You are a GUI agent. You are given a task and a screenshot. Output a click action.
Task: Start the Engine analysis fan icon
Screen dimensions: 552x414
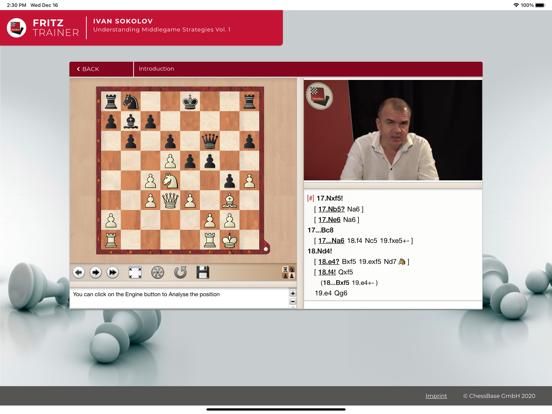coord(157,272)
